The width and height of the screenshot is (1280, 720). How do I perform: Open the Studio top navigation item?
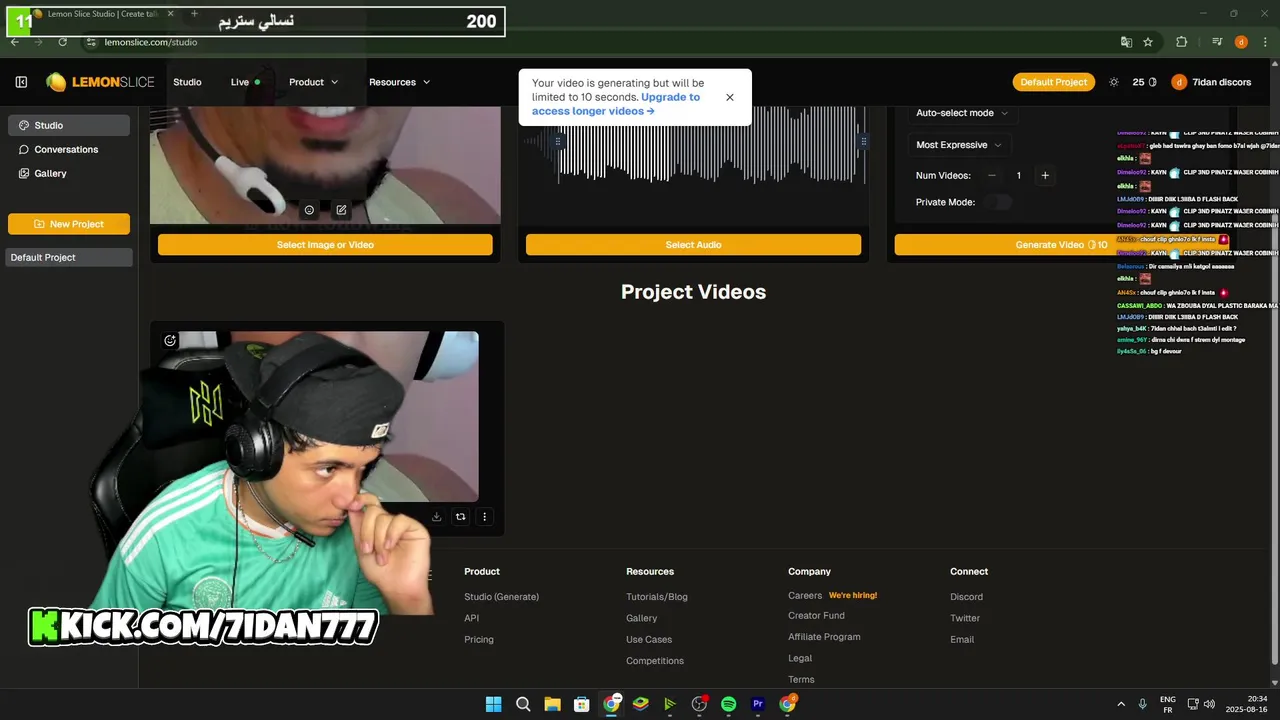click(187, 82)
